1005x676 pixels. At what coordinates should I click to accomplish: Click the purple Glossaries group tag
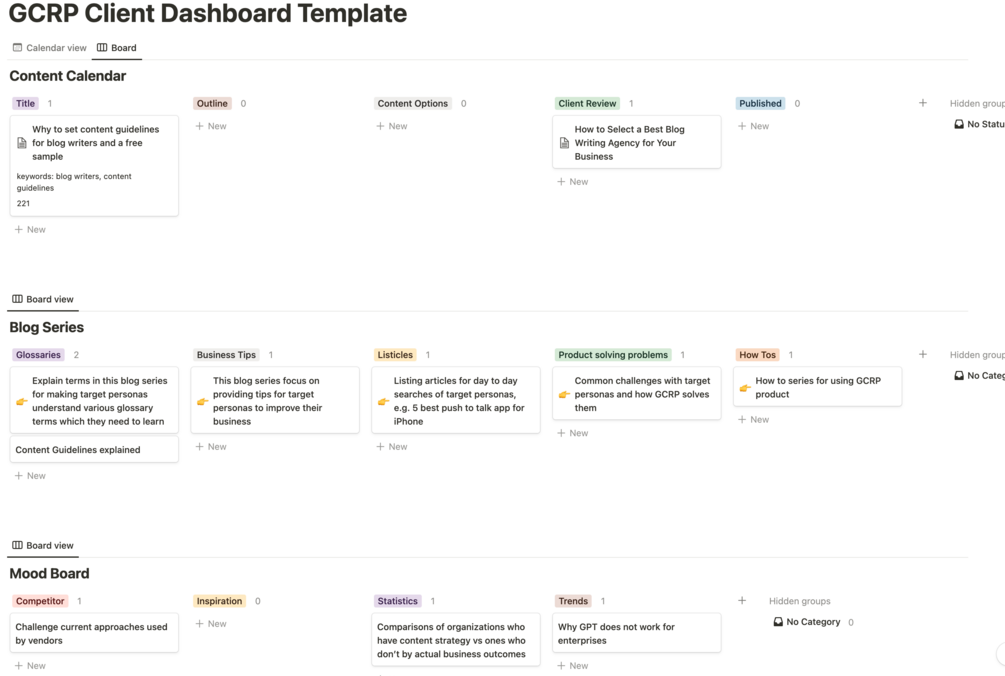click(38, 355)
